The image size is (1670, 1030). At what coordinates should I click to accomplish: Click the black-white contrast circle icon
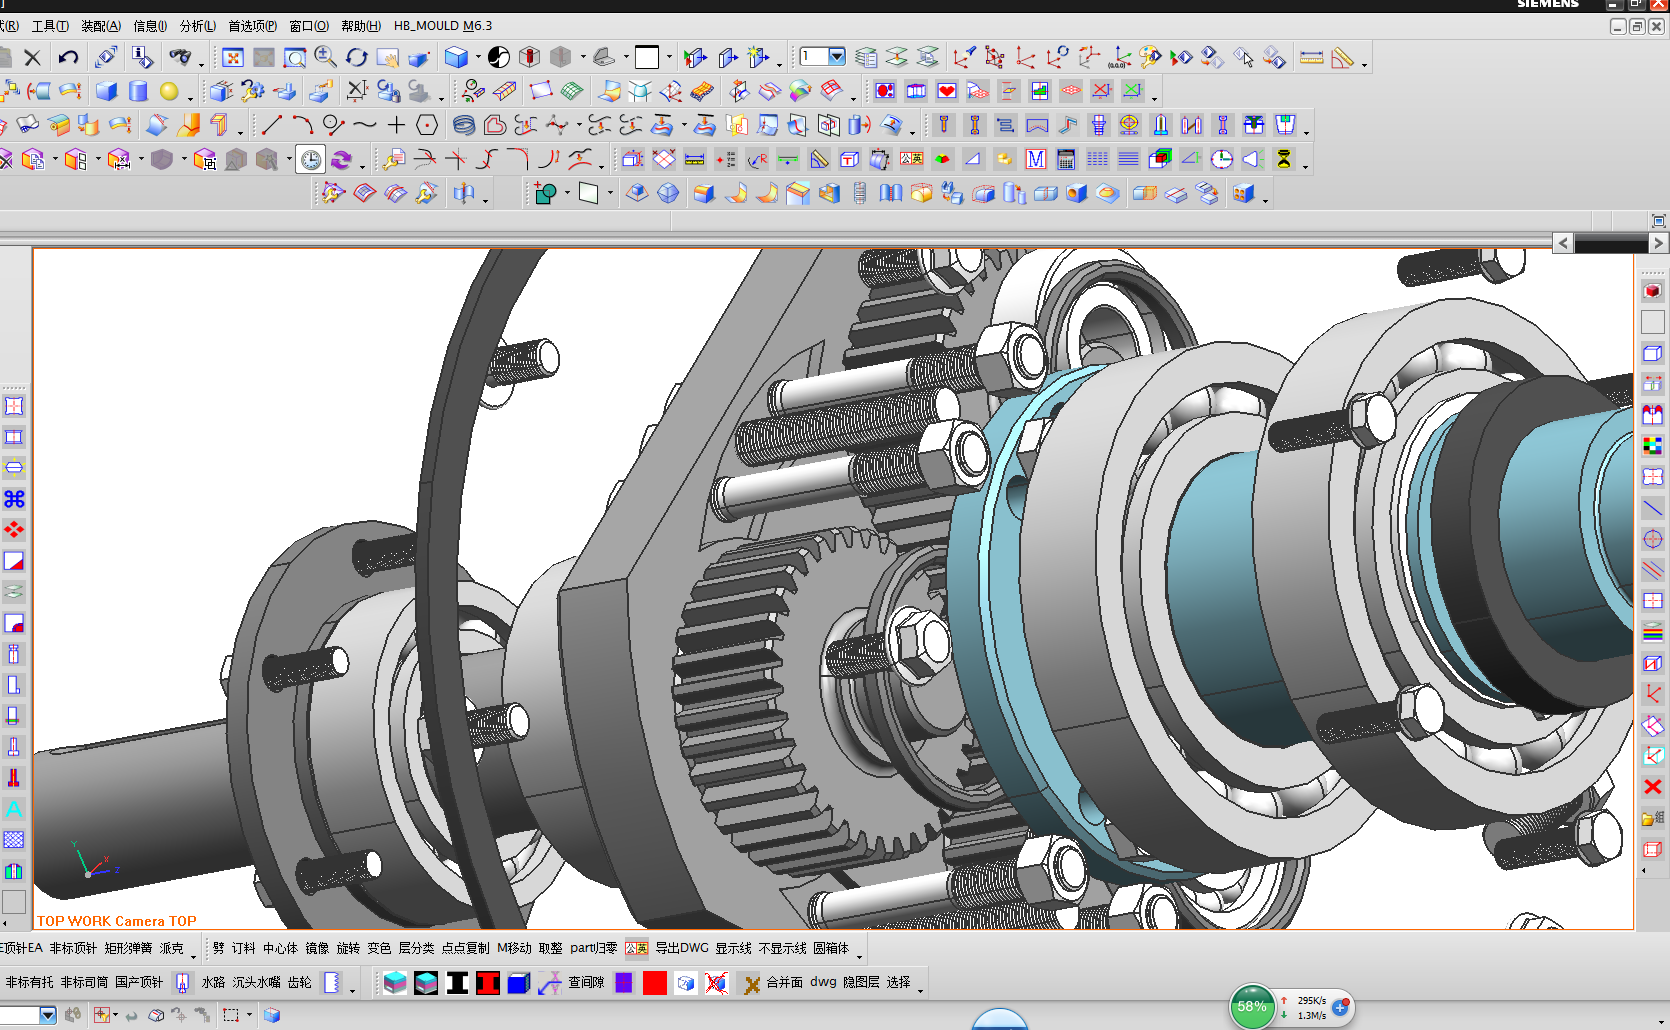(499, 57)
